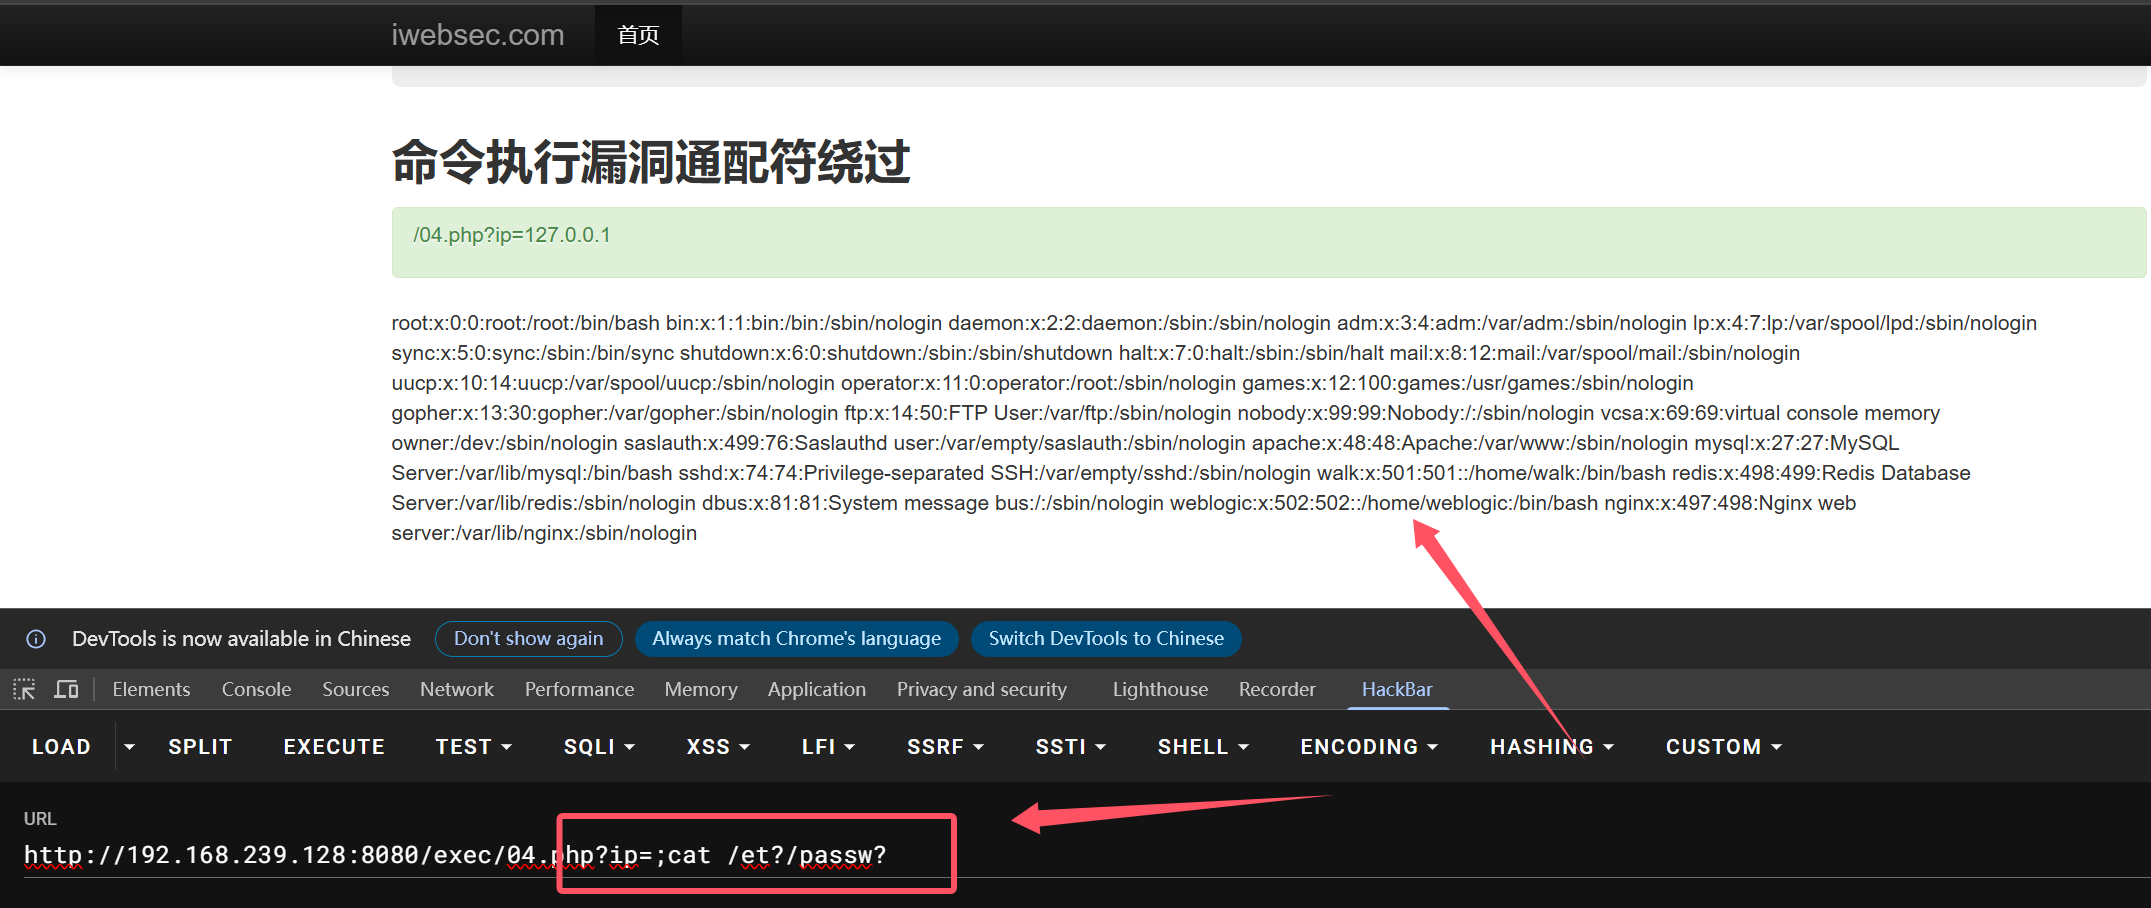Toggle the device toolbar icon
2151x908 pixels.
(65, 689)
